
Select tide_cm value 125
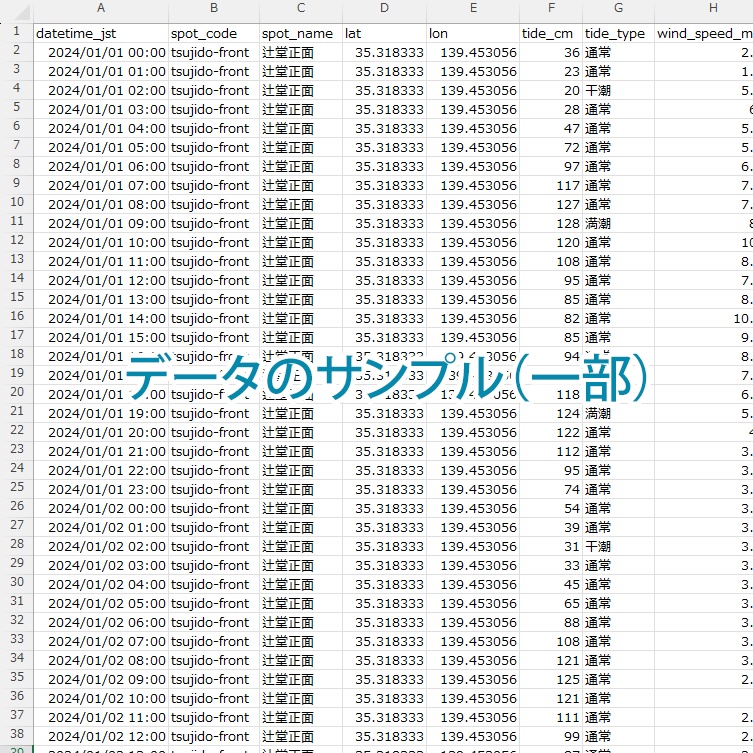551,680
